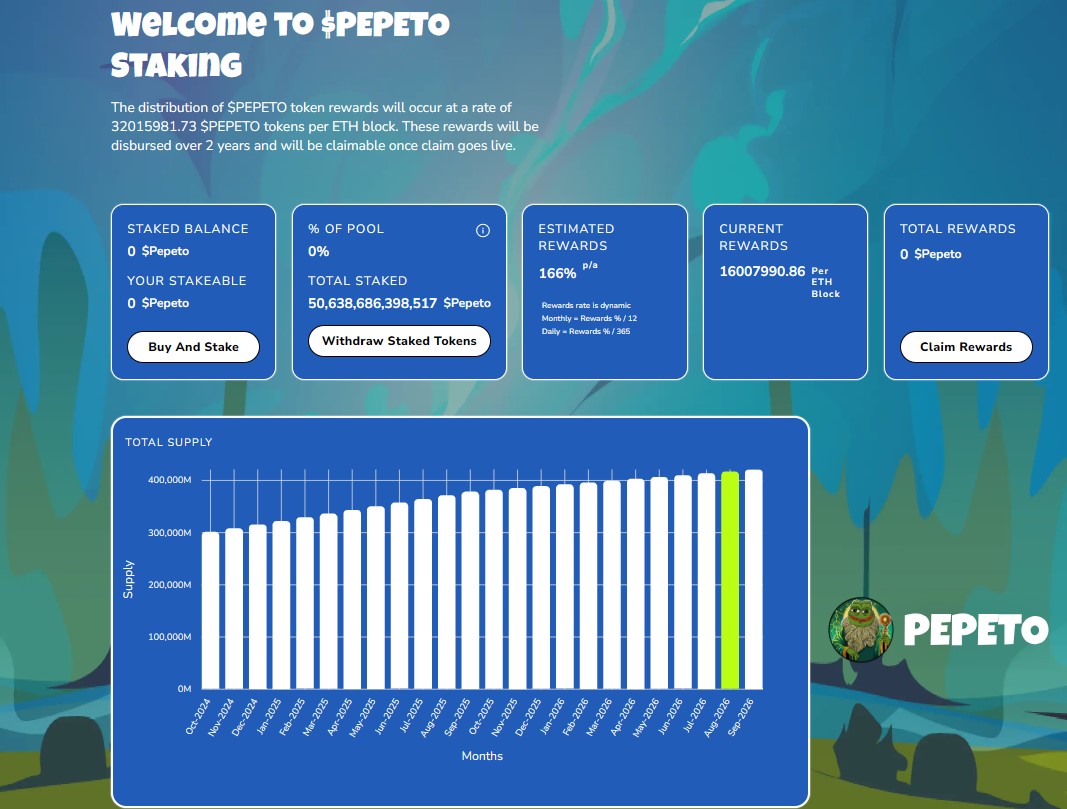This screenshot has height=809, width=1067.
Task: Click the Pepeto frog wizard logo
Action: coord(861,630)
